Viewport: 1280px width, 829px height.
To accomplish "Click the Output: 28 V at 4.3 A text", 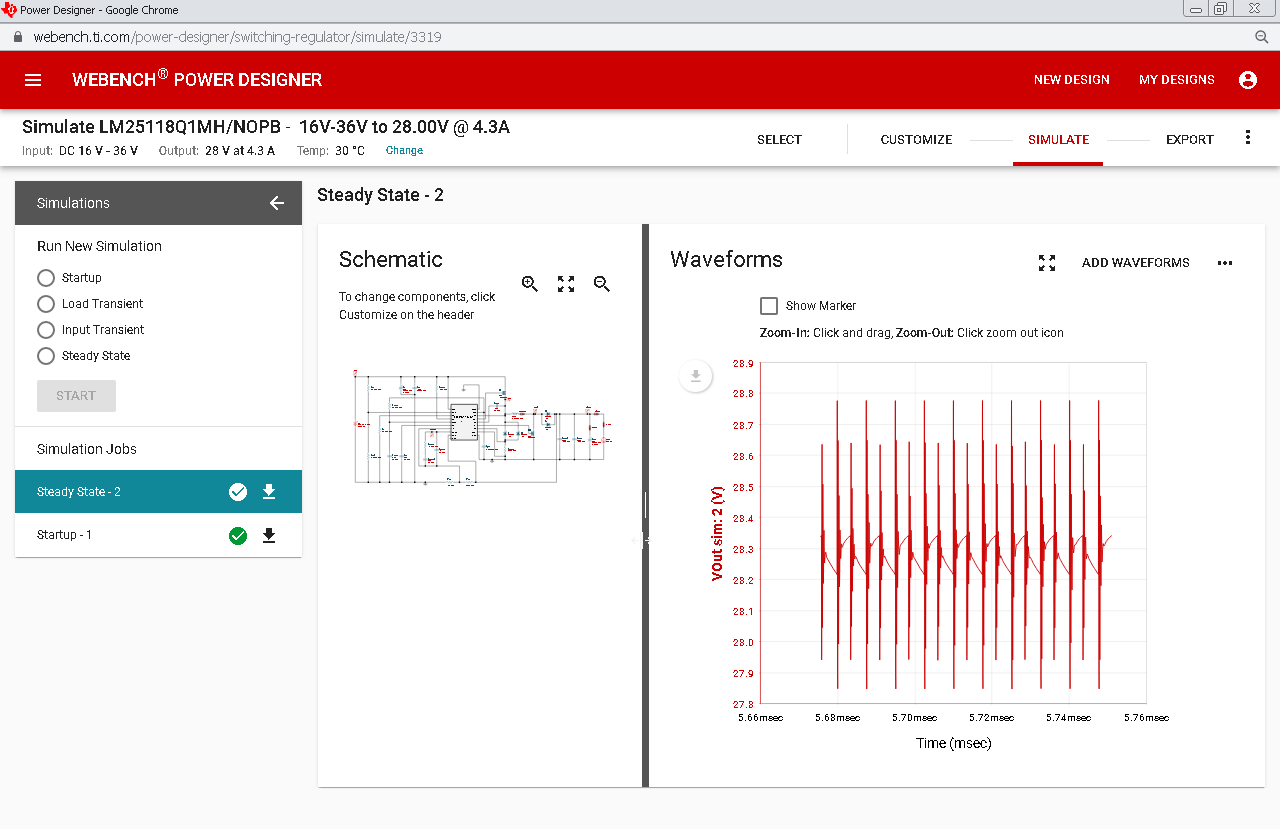I will click(x=217, y=151).
